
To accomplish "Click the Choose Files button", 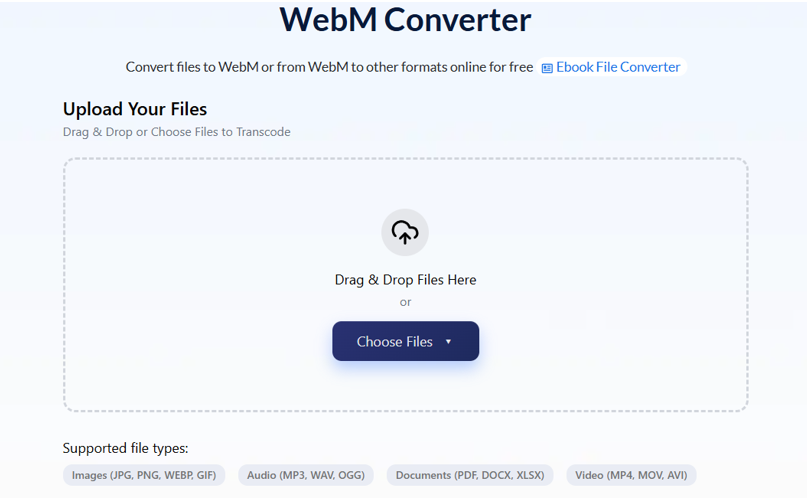I will (x=406, y=341).
